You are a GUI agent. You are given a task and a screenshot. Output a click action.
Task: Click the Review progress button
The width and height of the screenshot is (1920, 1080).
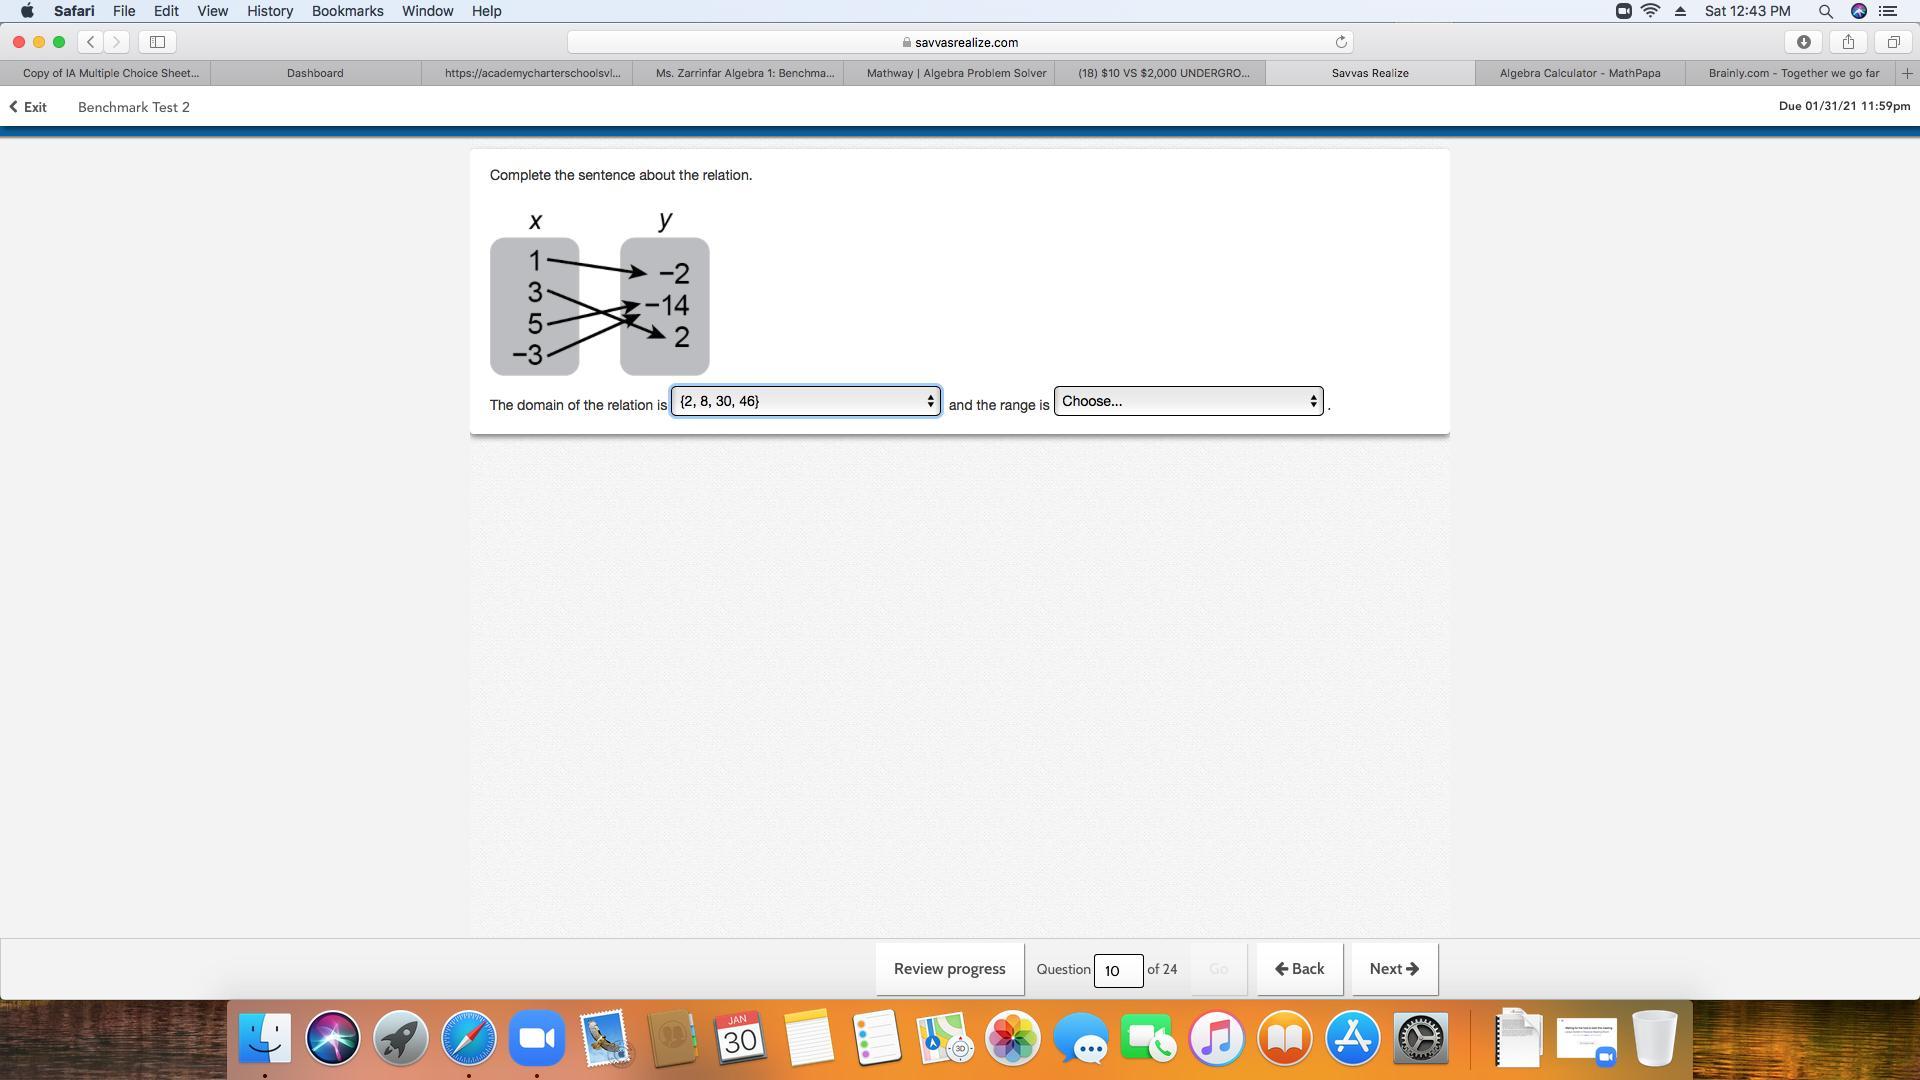pyautogui.click(x=949, y=969)
